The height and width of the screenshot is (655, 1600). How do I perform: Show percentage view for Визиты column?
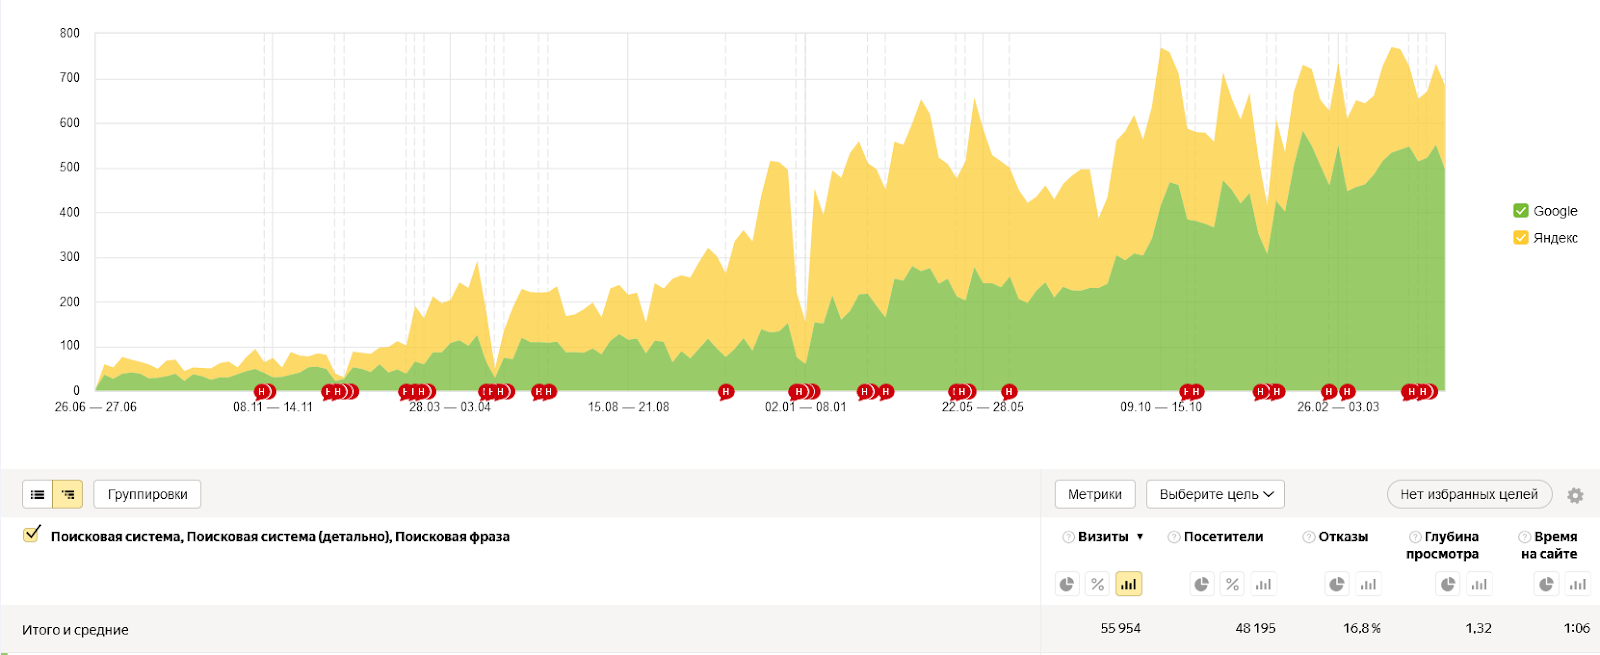(1098, 584)
